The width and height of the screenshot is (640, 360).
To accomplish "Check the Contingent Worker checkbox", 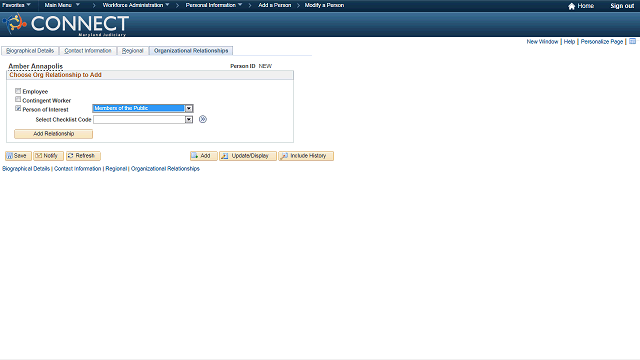I will [18, 100].
